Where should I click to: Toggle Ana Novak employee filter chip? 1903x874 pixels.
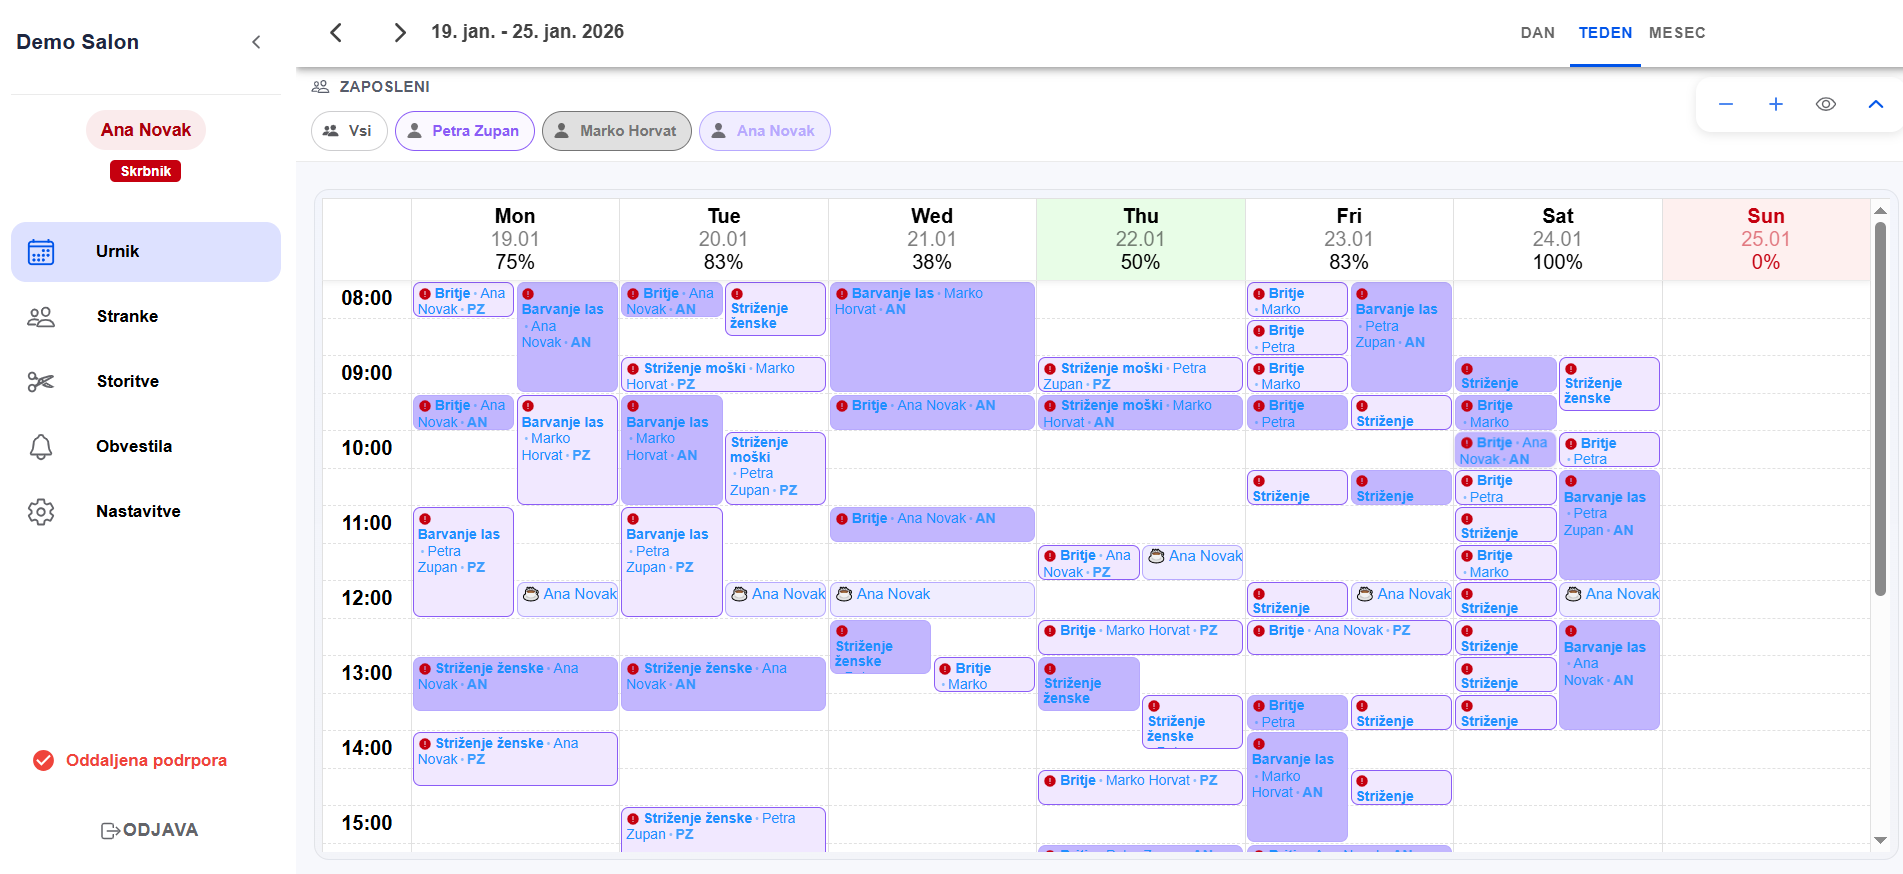(x=765, y=131)
